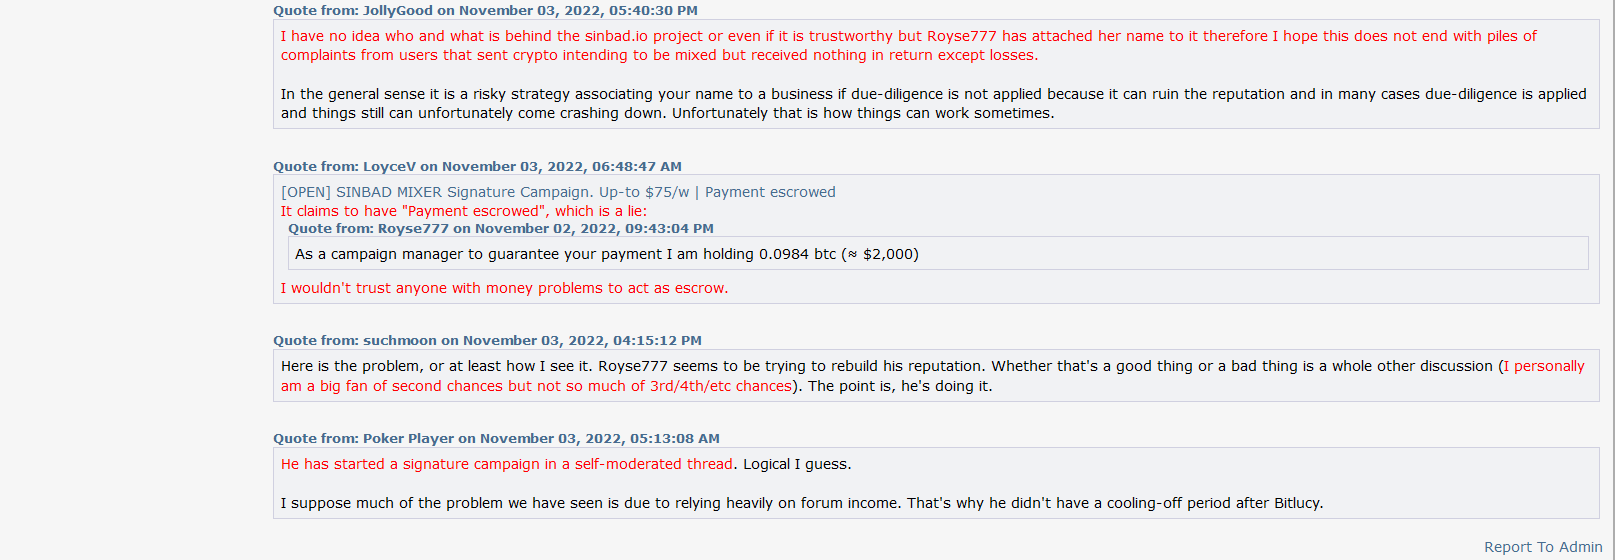Image resolution: width=1615 pixels, height=560 pixels.
Task: Follow the nested Royse777 quote header link
Action: click(x=501, y=229)
